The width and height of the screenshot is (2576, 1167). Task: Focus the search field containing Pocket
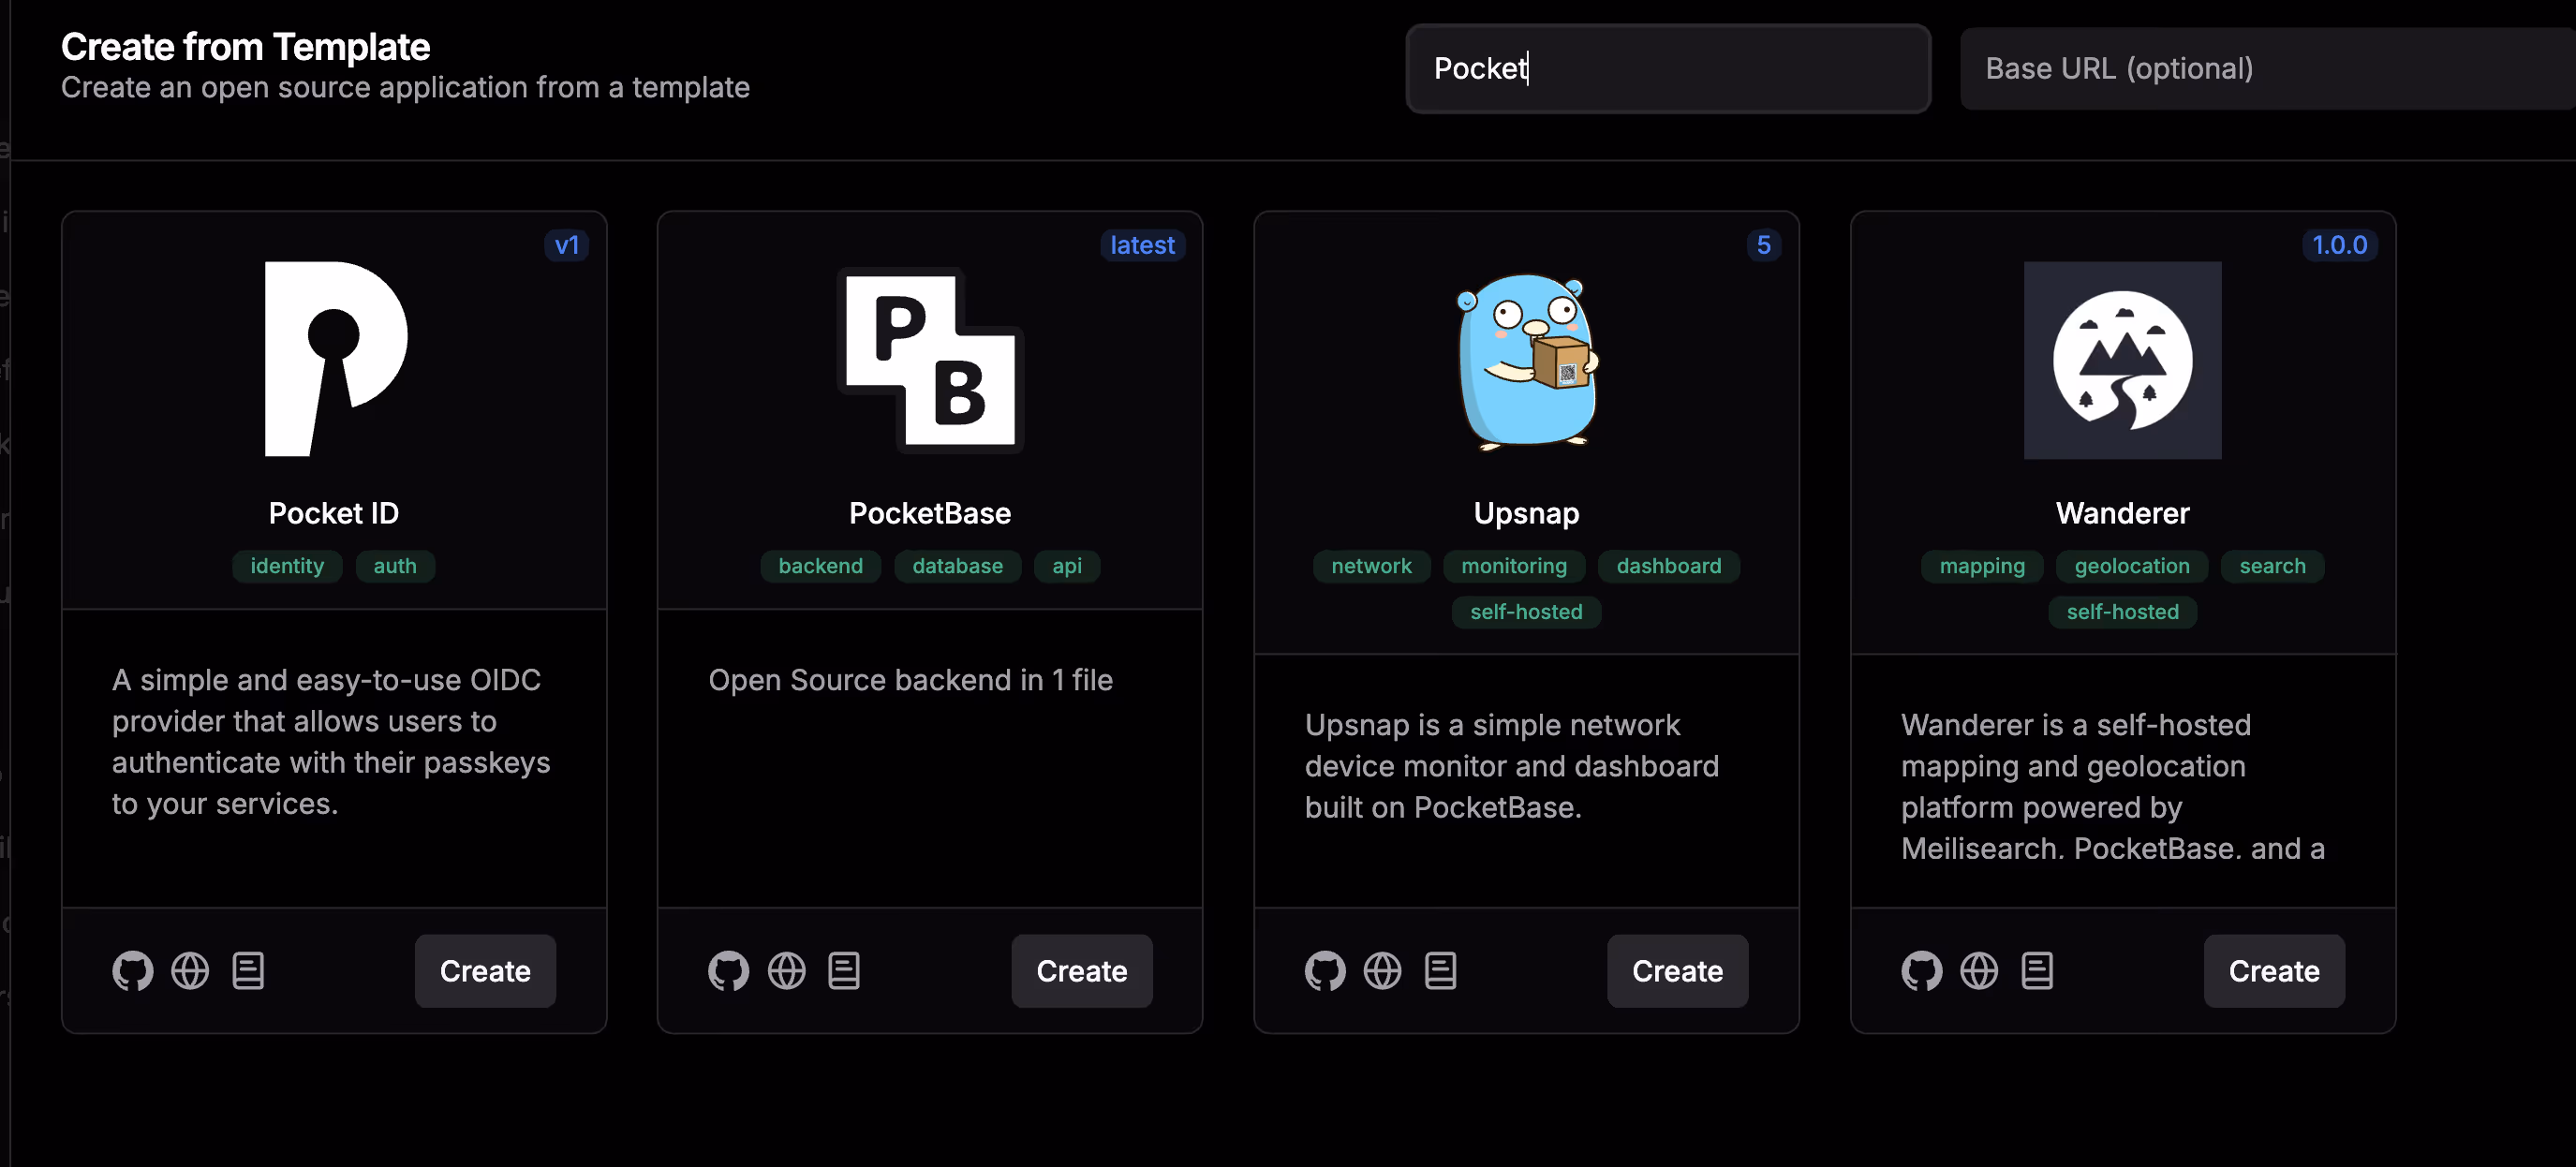(x=1667, y=68)
